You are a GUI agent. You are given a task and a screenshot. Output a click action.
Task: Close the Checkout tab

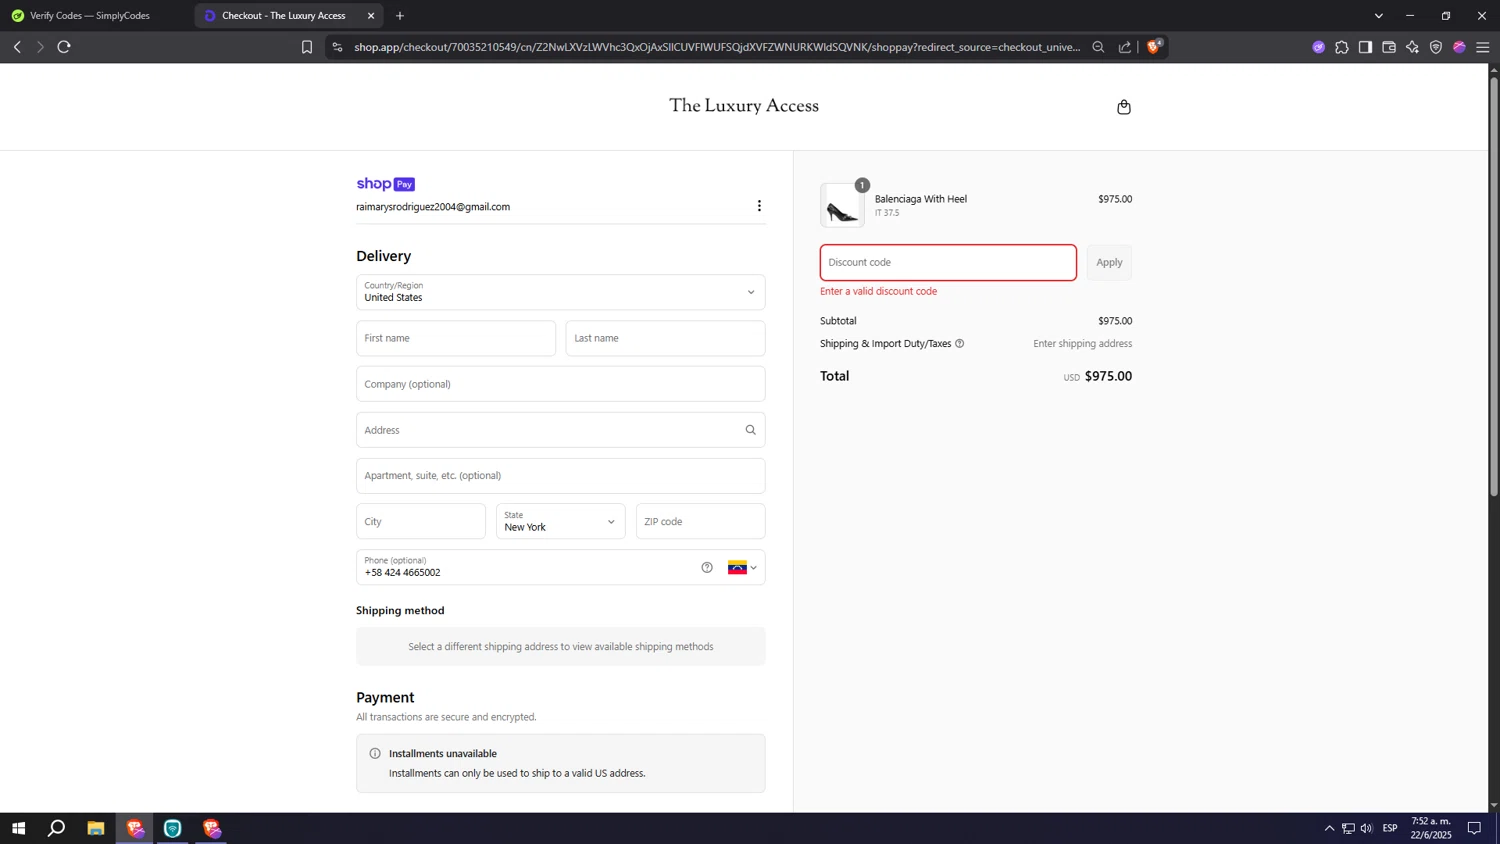pos(371,16)
